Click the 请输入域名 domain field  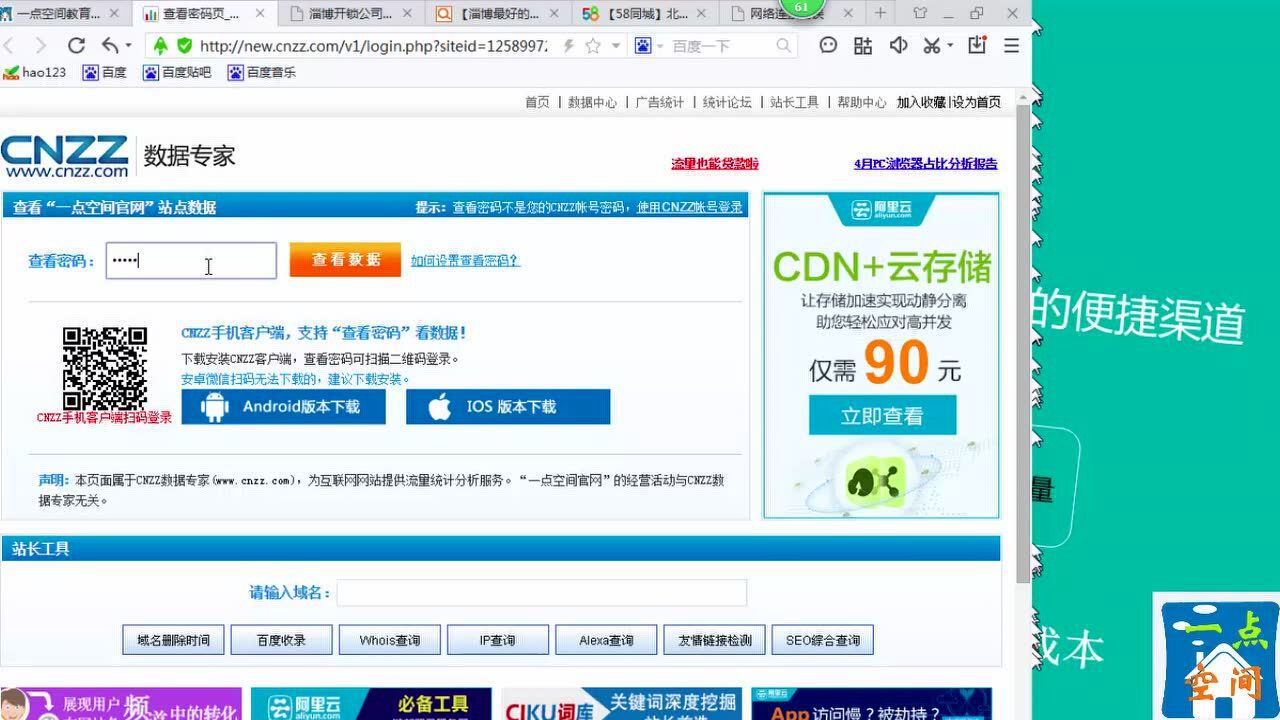click(541, 592)
